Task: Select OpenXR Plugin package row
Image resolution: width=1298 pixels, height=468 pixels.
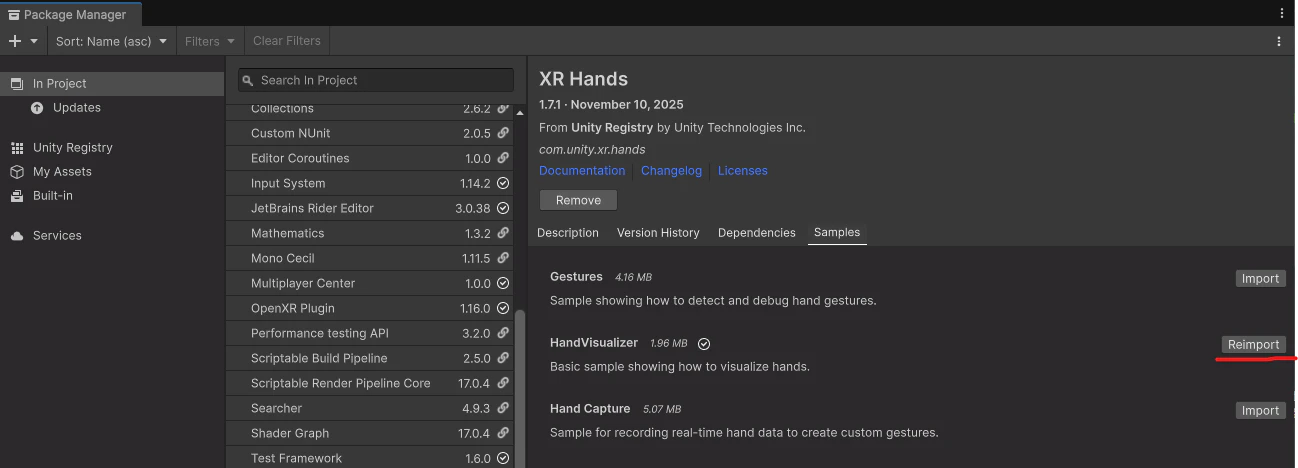Action: click(369, 308)
